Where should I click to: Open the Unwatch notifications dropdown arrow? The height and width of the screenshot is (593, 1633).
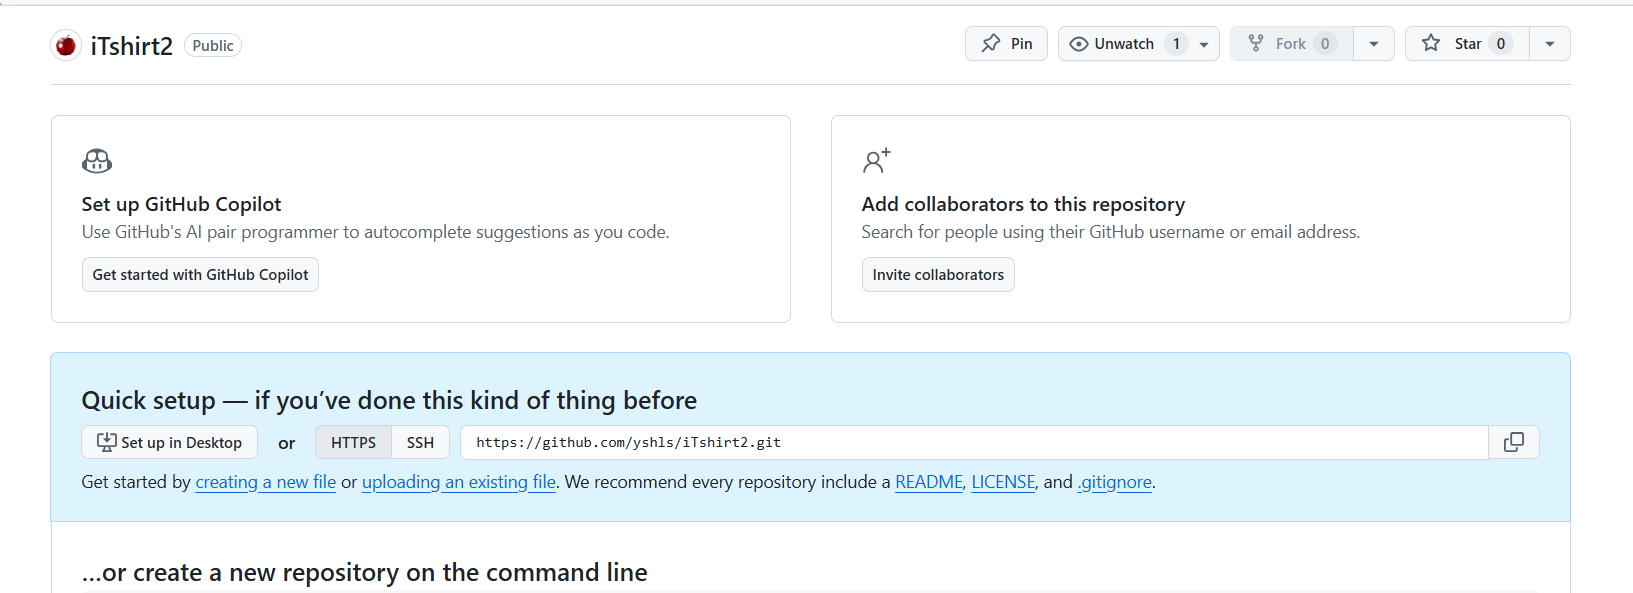coord(1204,44)
